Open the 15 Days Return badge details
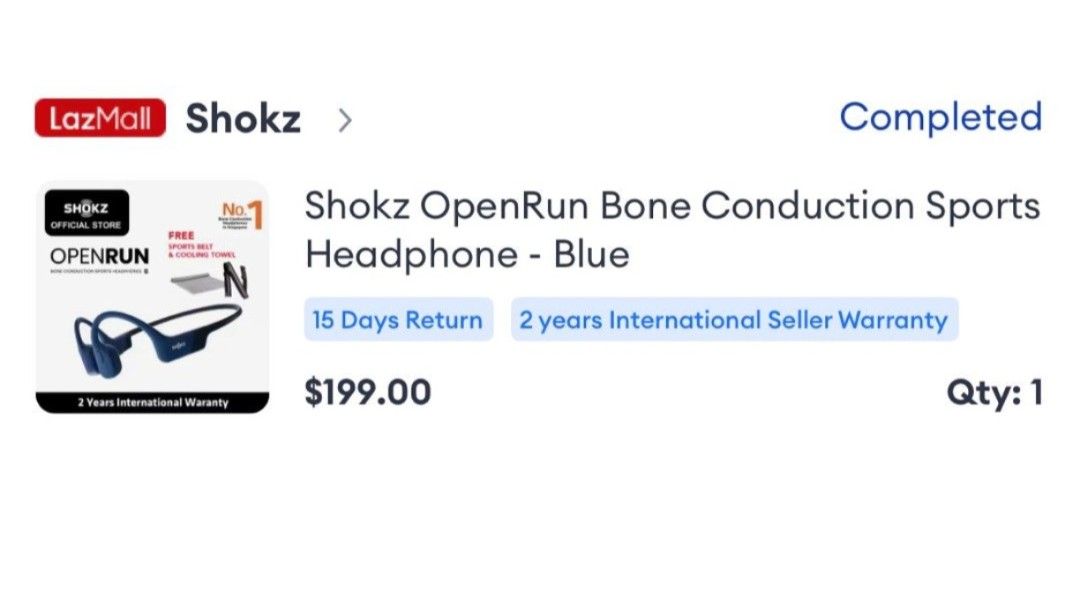Image resolution: width=1080 pixels, height=613 pixels. point(397,319)
